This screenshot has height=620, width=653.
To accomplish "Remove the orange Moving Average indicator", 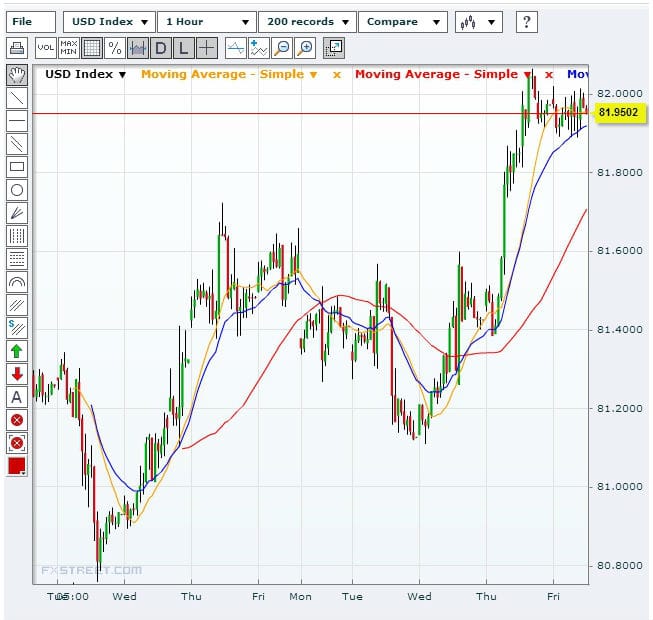I will coord(337,75).
